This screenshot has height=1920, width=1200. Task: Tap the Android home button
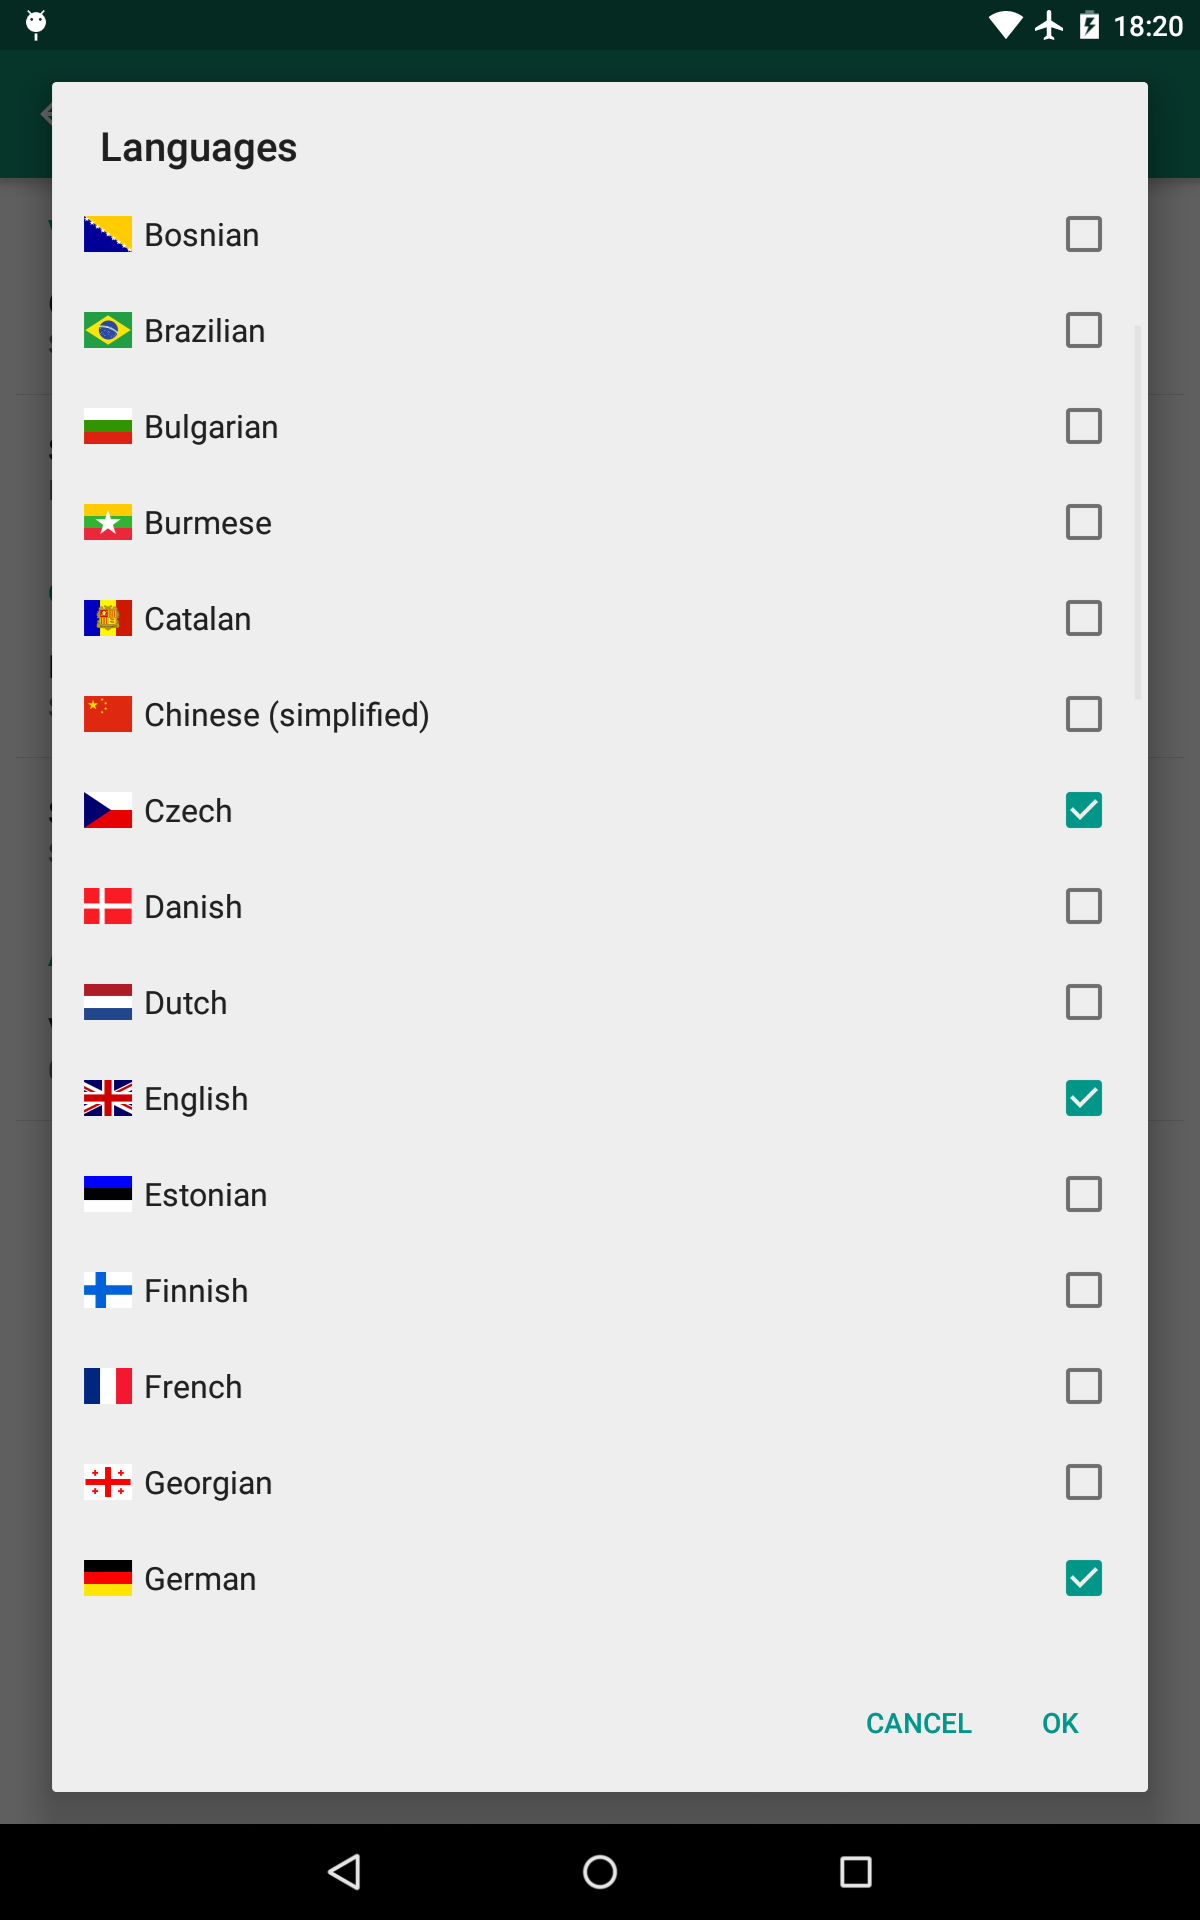[x=600, y=1872]
